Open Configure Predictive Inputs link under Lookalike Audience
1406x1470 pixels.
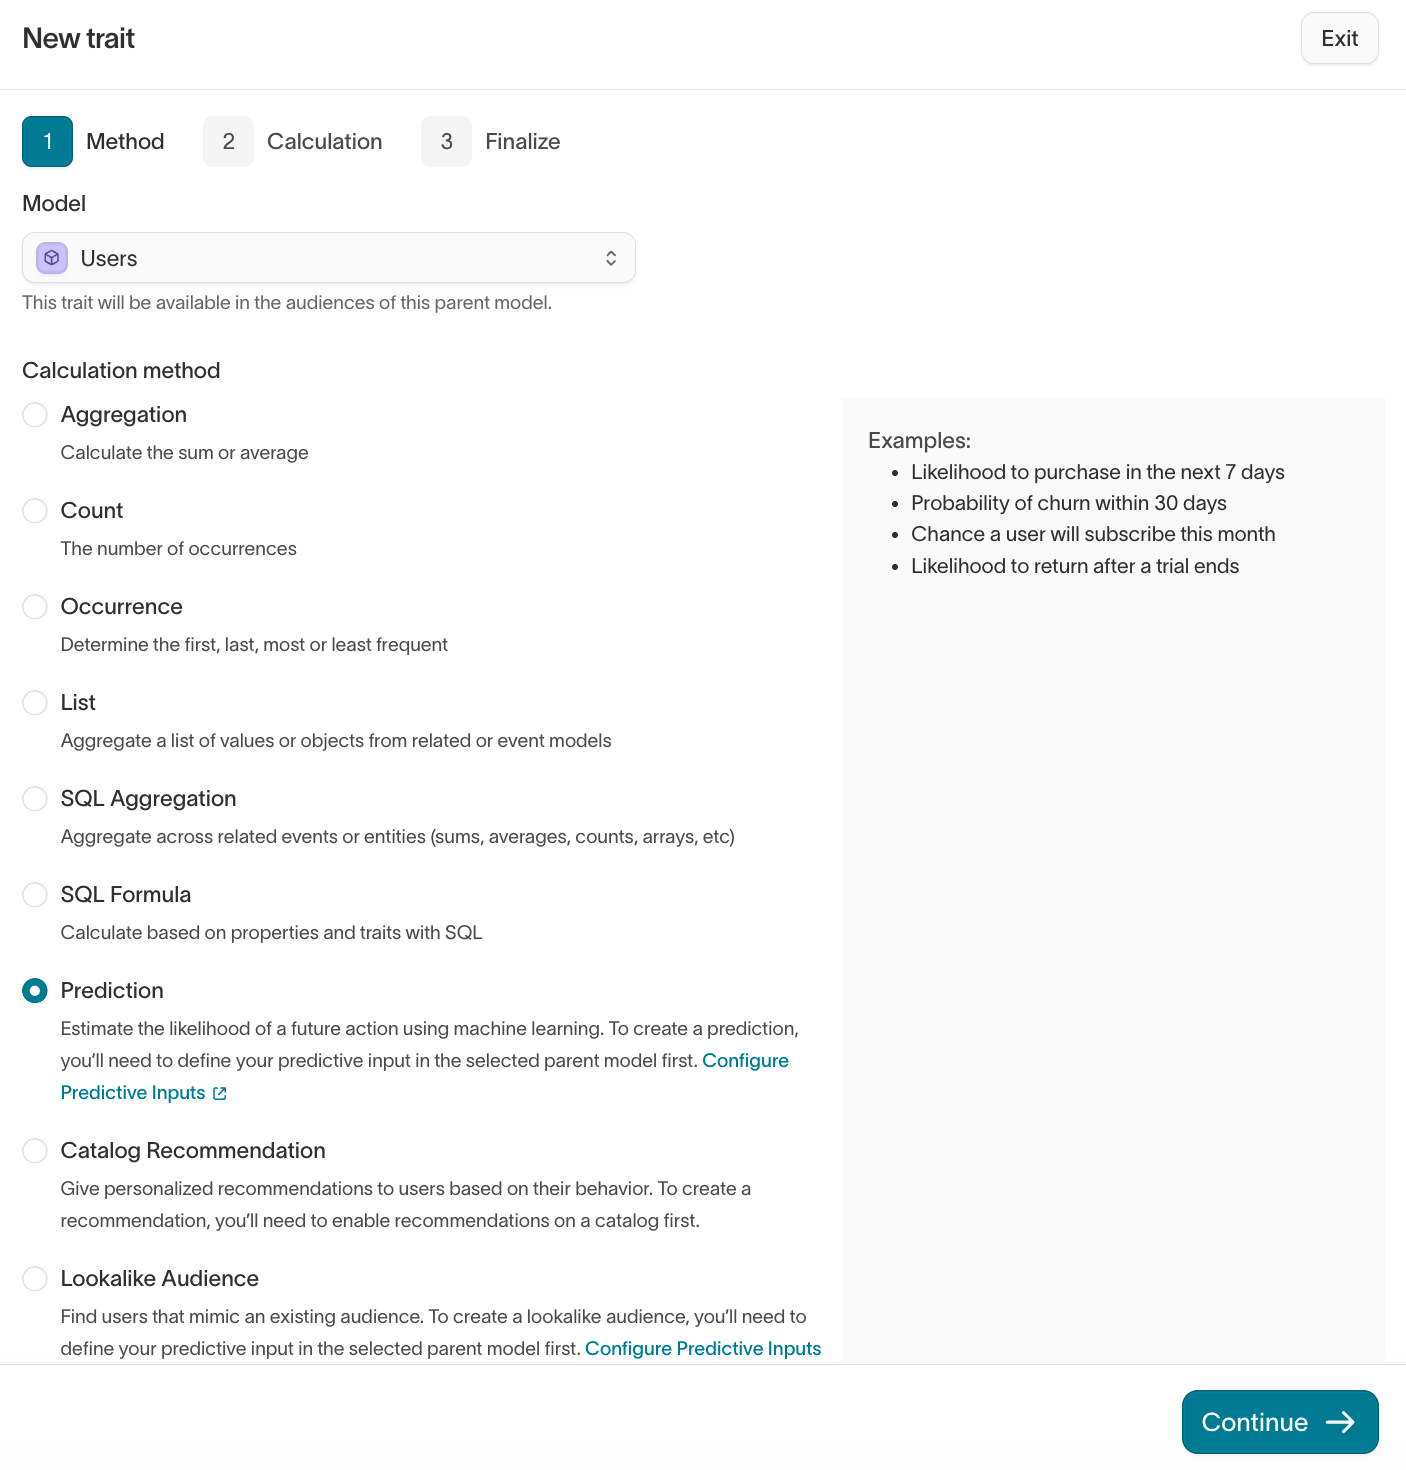coord(703,1348)
